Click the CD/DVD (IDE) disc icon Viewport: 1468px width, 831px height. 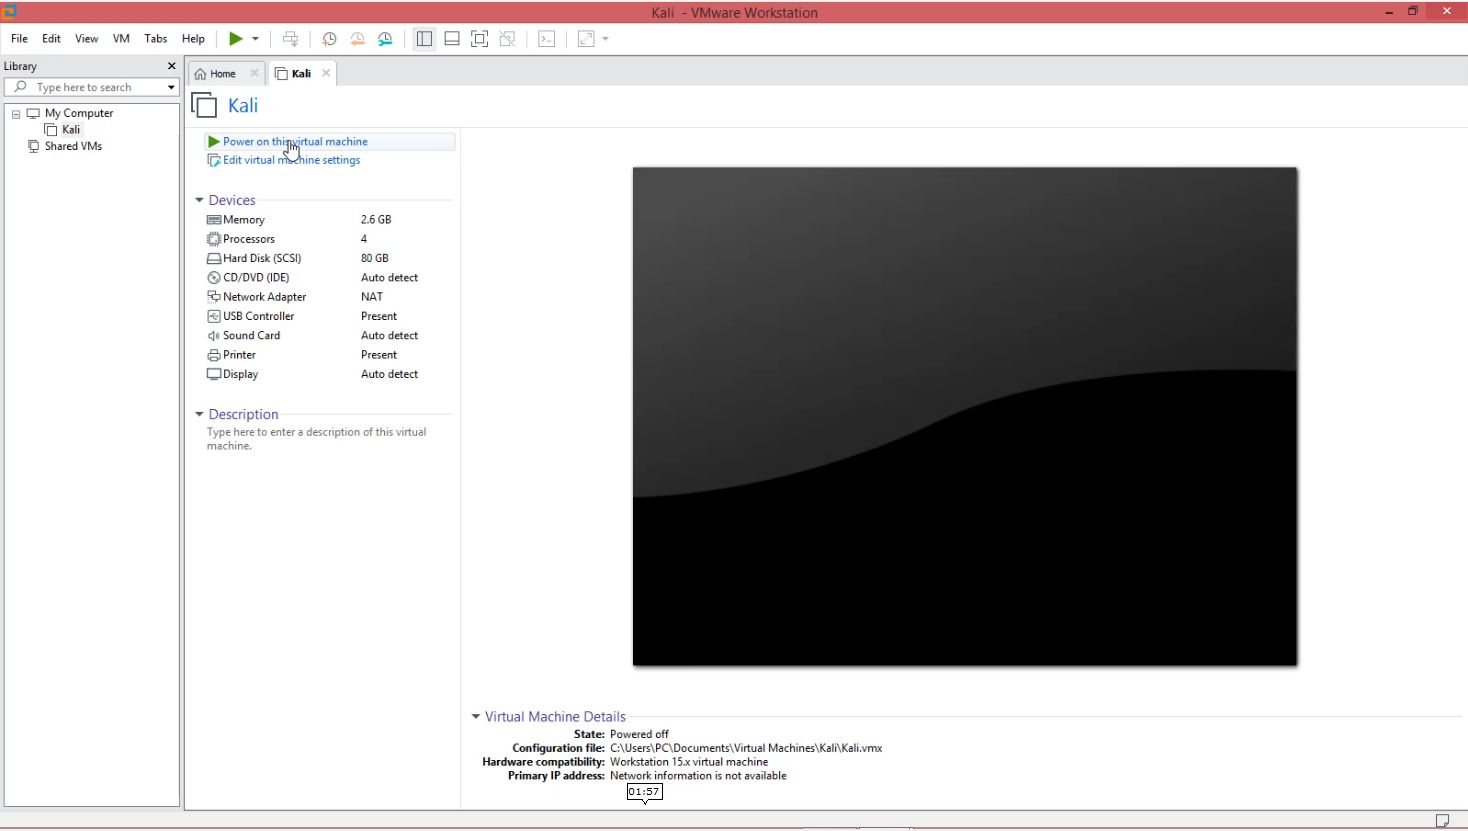213,278
